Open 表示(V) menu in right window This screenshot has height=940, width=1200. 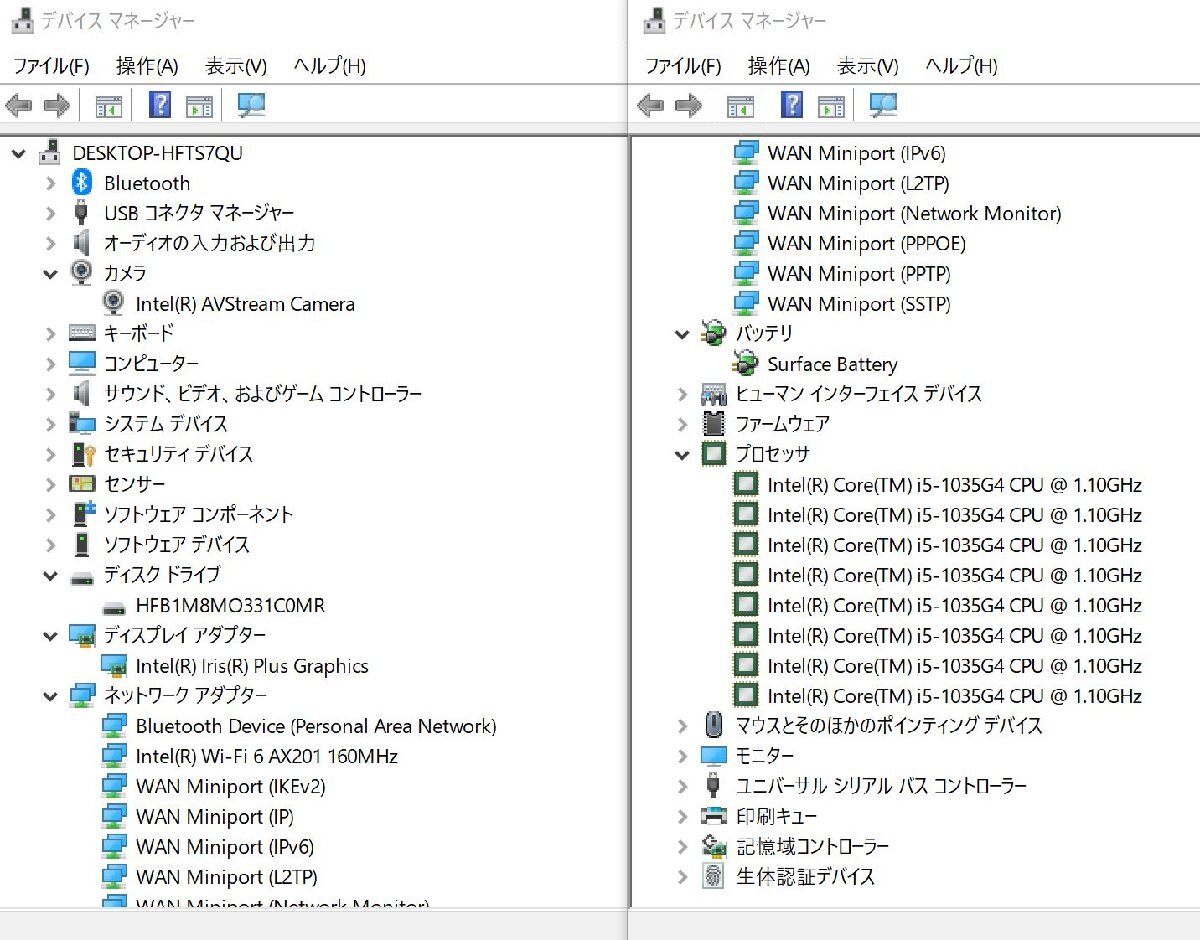tap(868, 66)
